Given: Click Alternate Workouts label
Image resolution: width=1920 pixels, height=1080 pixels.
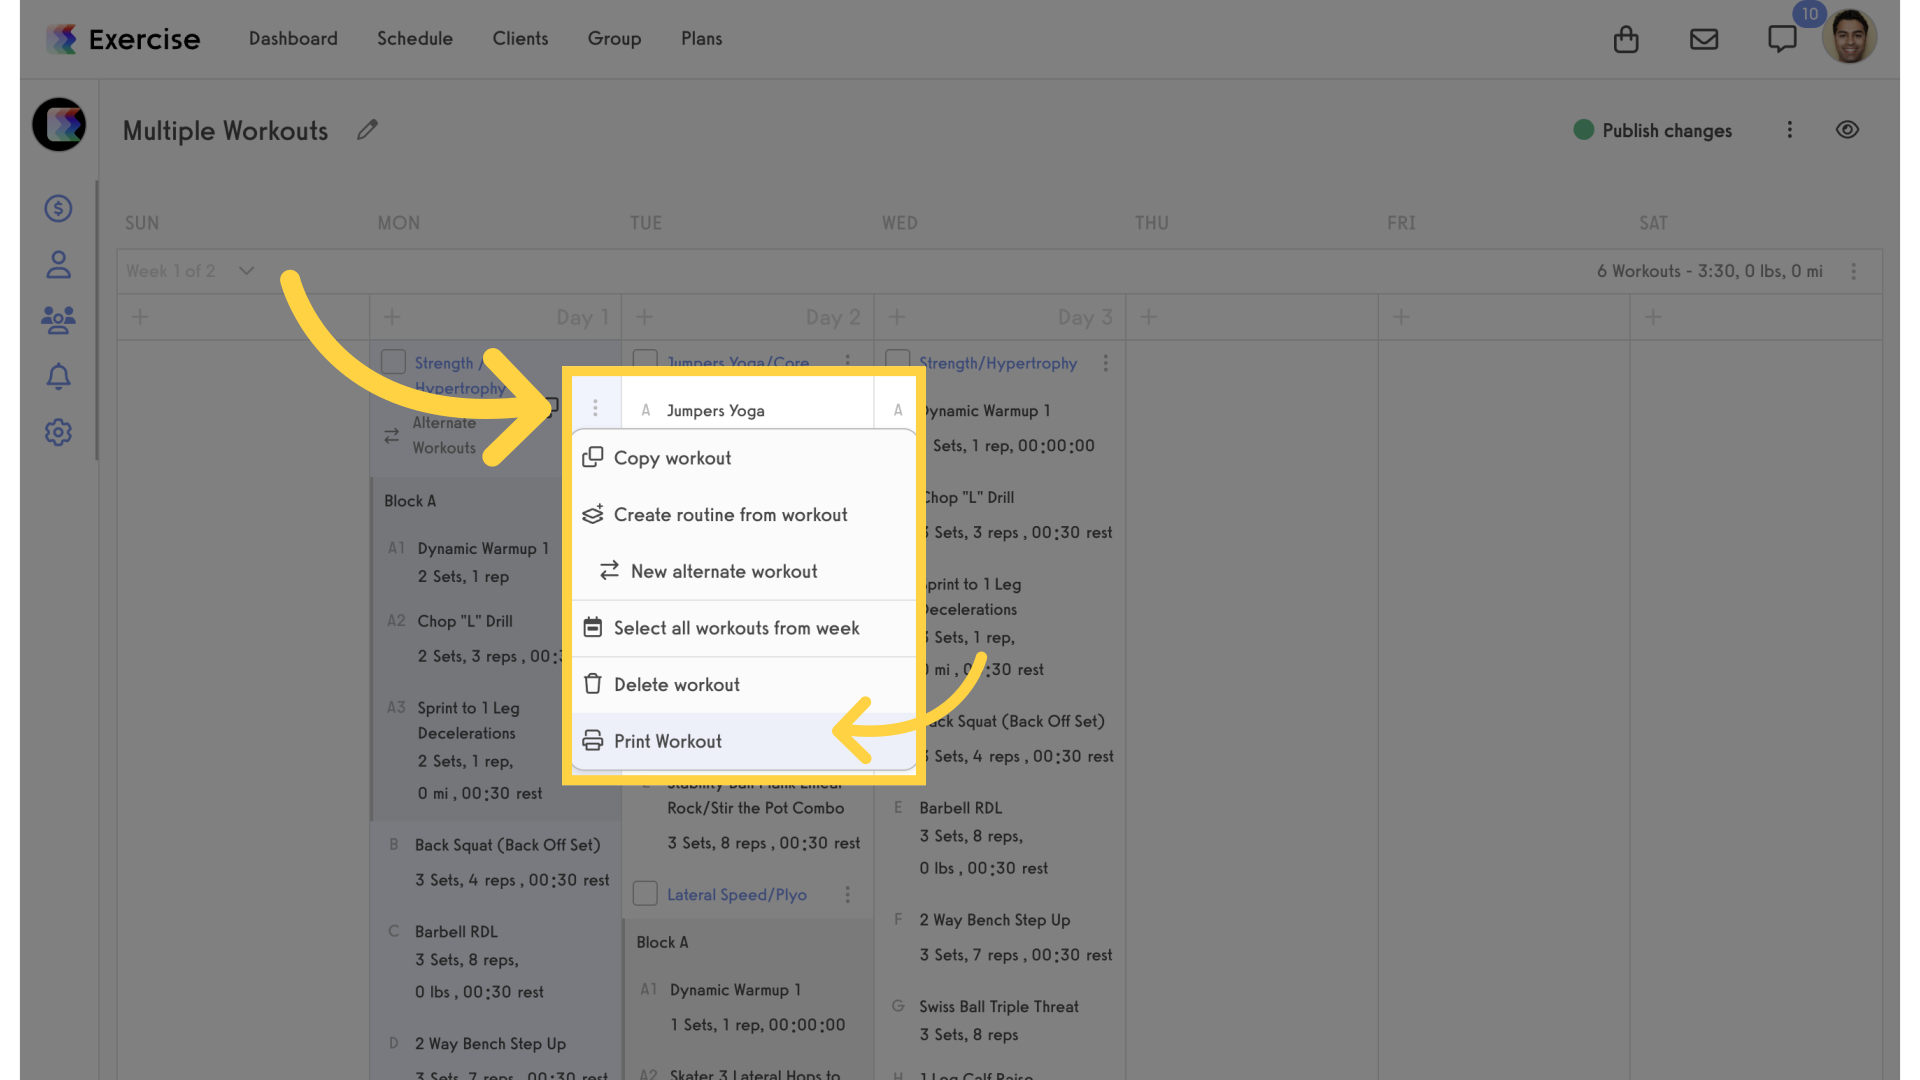Looking at the screenshot, I should [444, 435].
